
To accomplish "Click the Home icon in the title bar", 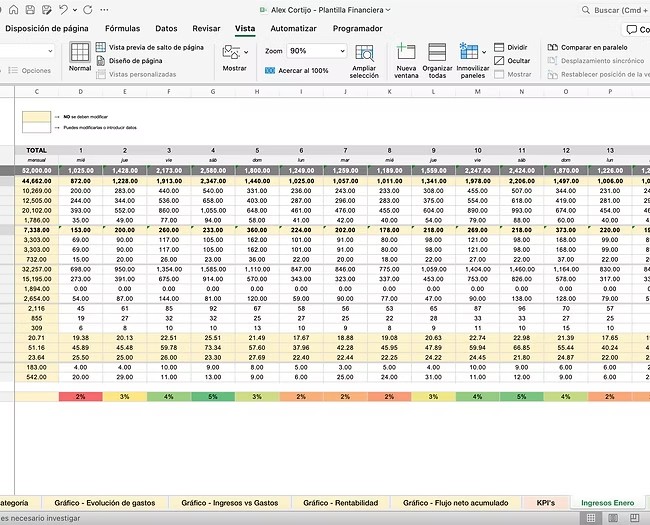I will tap(14, 10).
